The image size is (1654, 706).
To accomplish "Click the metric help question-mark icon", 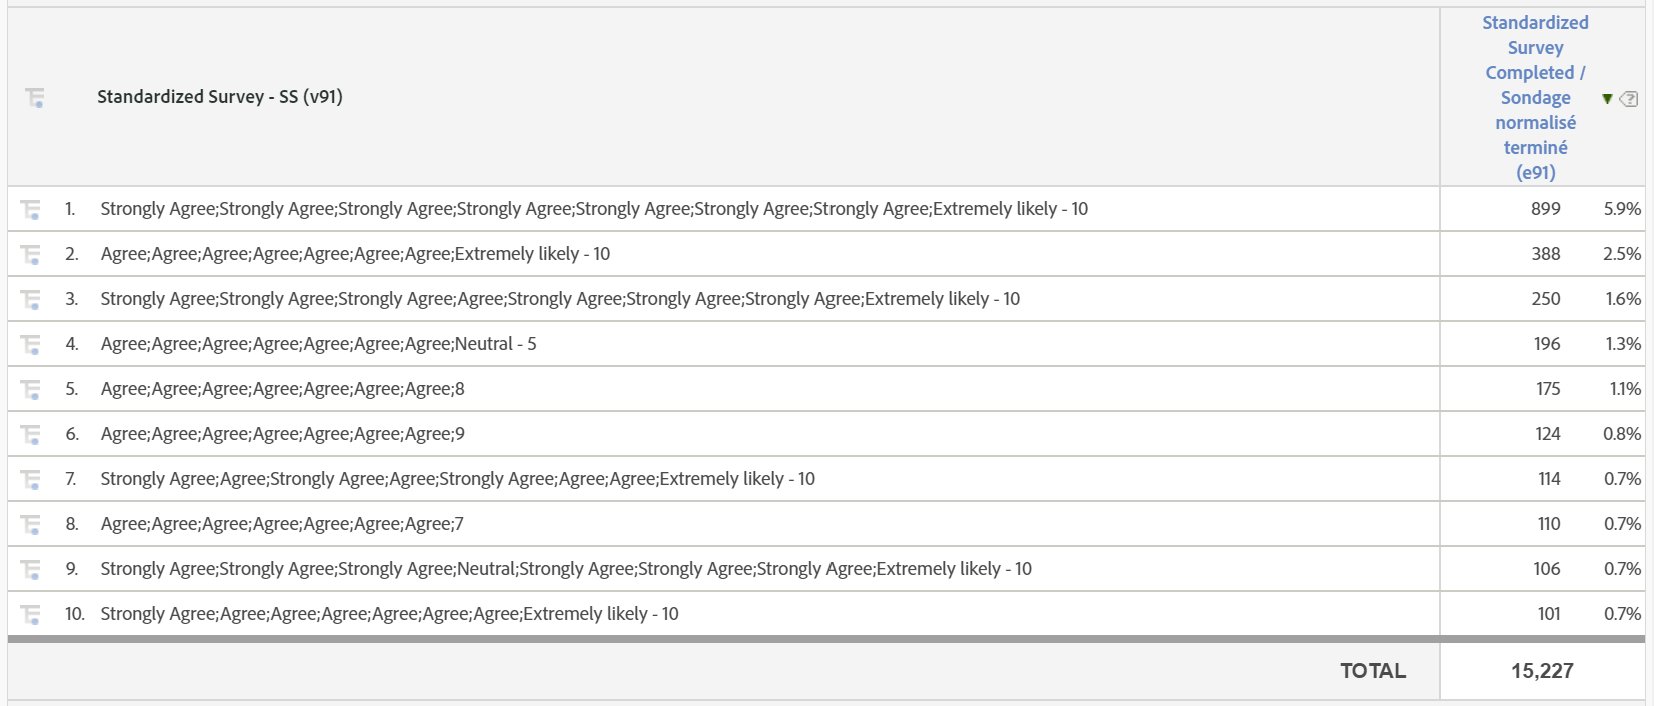I will coord(1629,99).
